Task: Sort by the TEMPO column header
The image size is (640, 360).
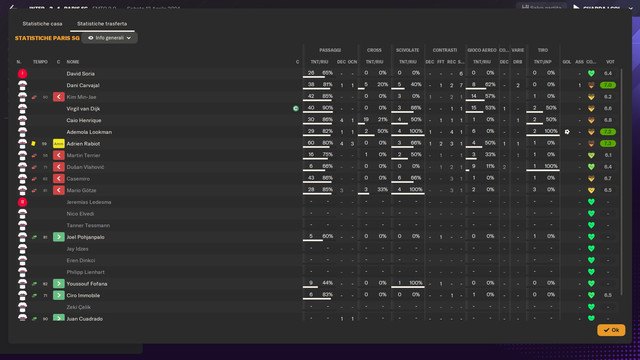Action: coord(40,62)
